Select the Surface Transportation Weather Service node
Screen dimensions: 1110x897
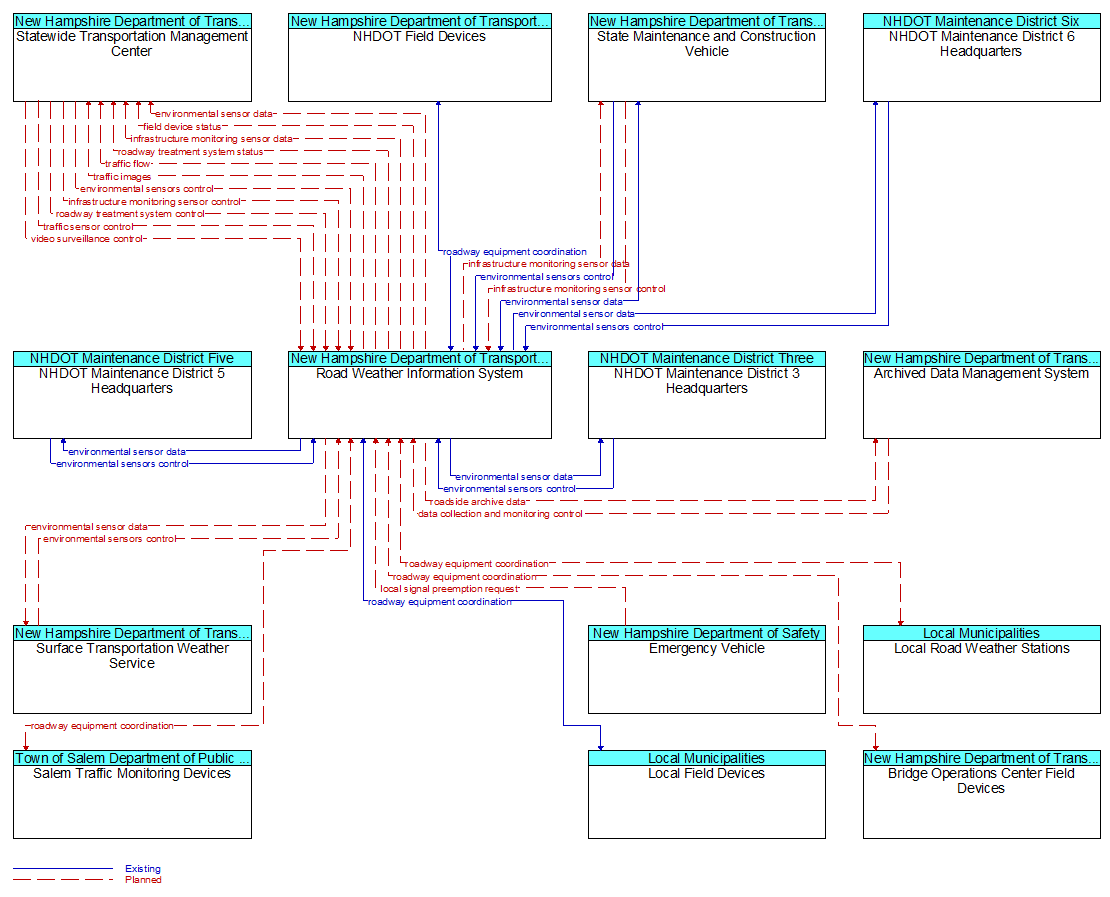pyautogui.click(x=132, y=669)
